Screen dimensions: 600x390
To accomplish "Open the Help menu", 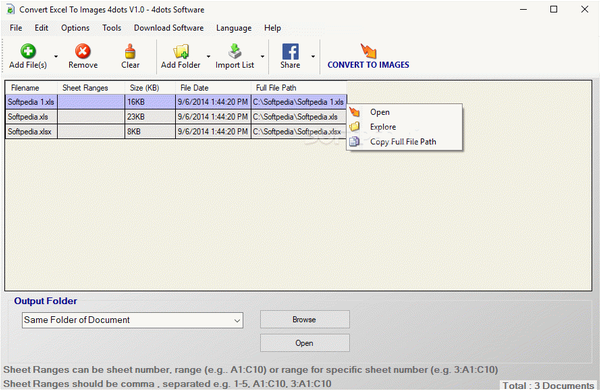I will tap(272, 28).
